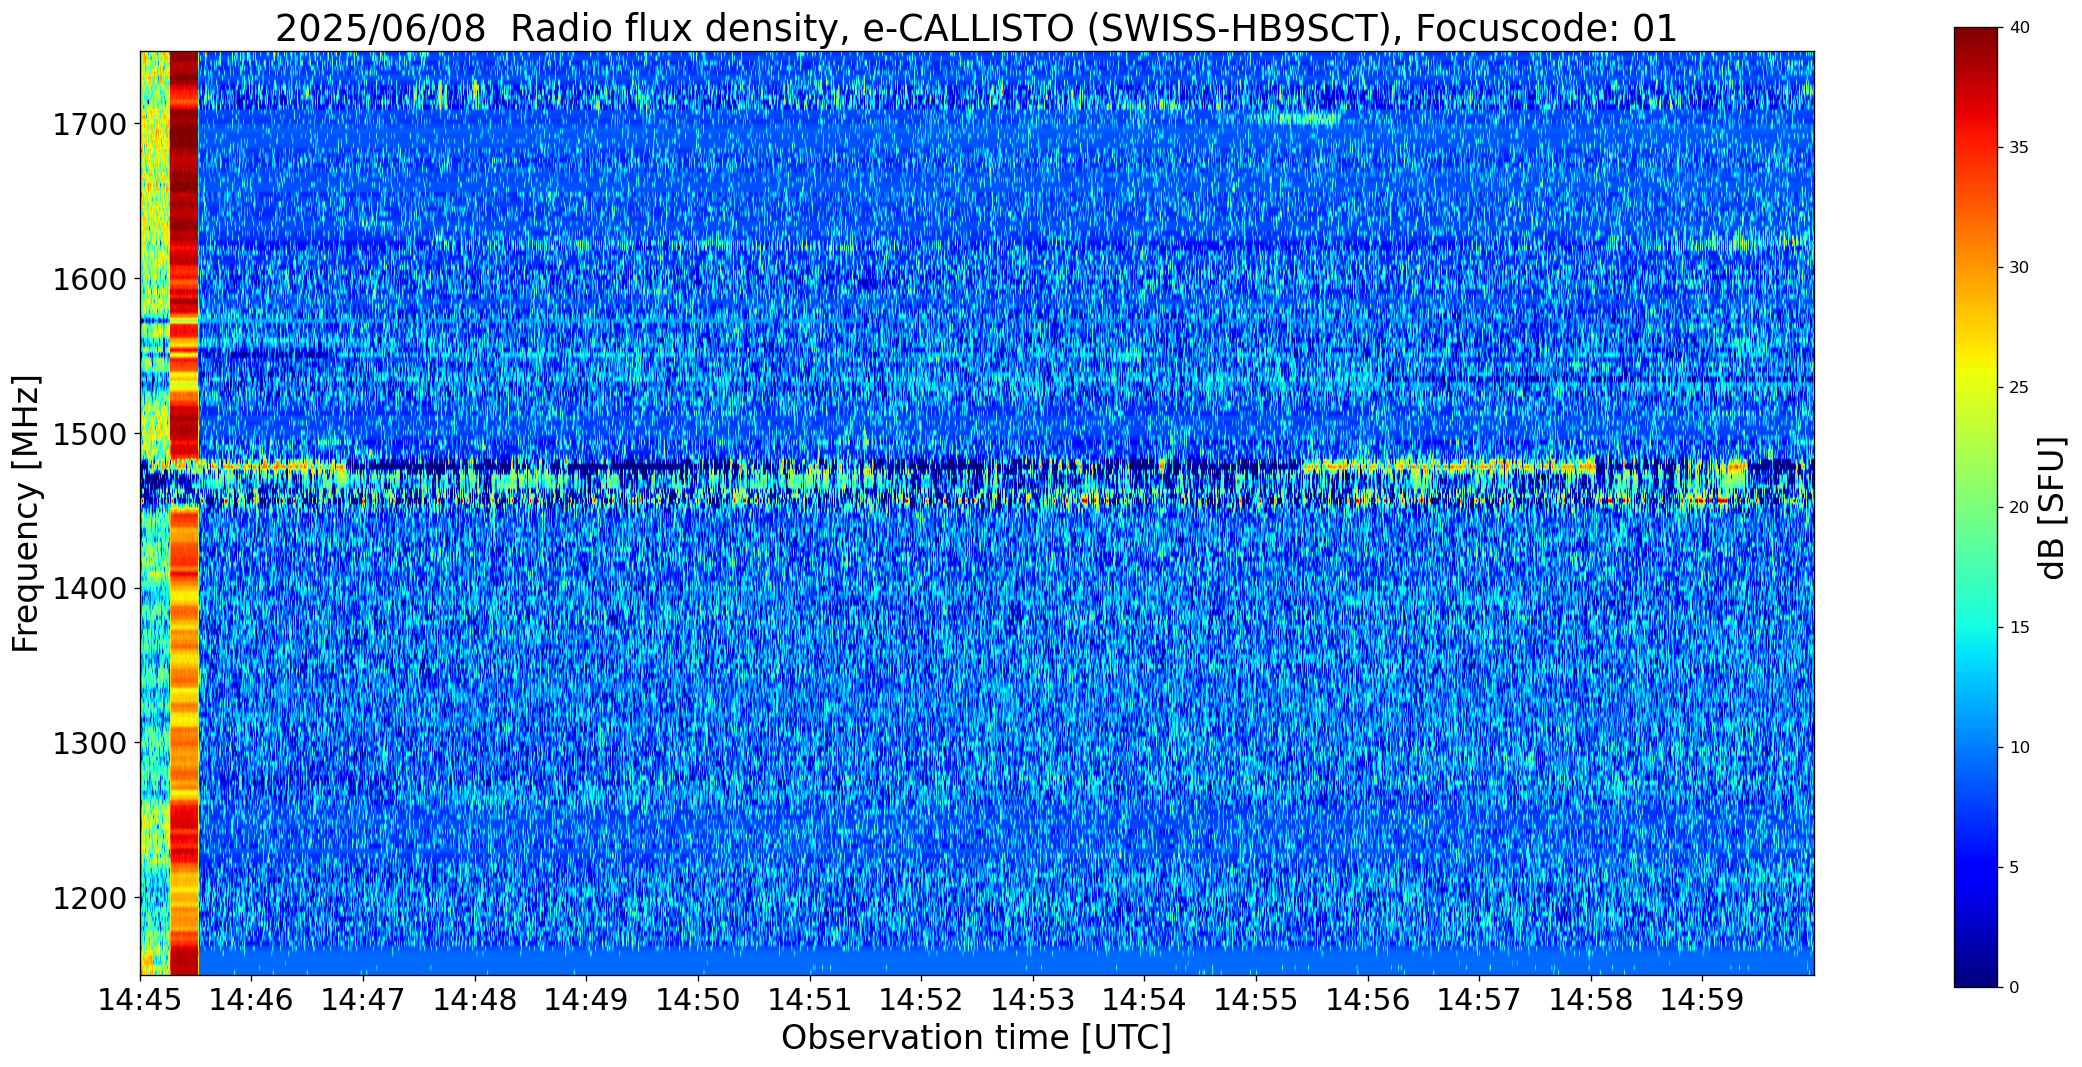Click the yellow band of the colorbar
Image resolution: width=2082 pixels, height=1067 pixels.
click(x=1977, y=375)
